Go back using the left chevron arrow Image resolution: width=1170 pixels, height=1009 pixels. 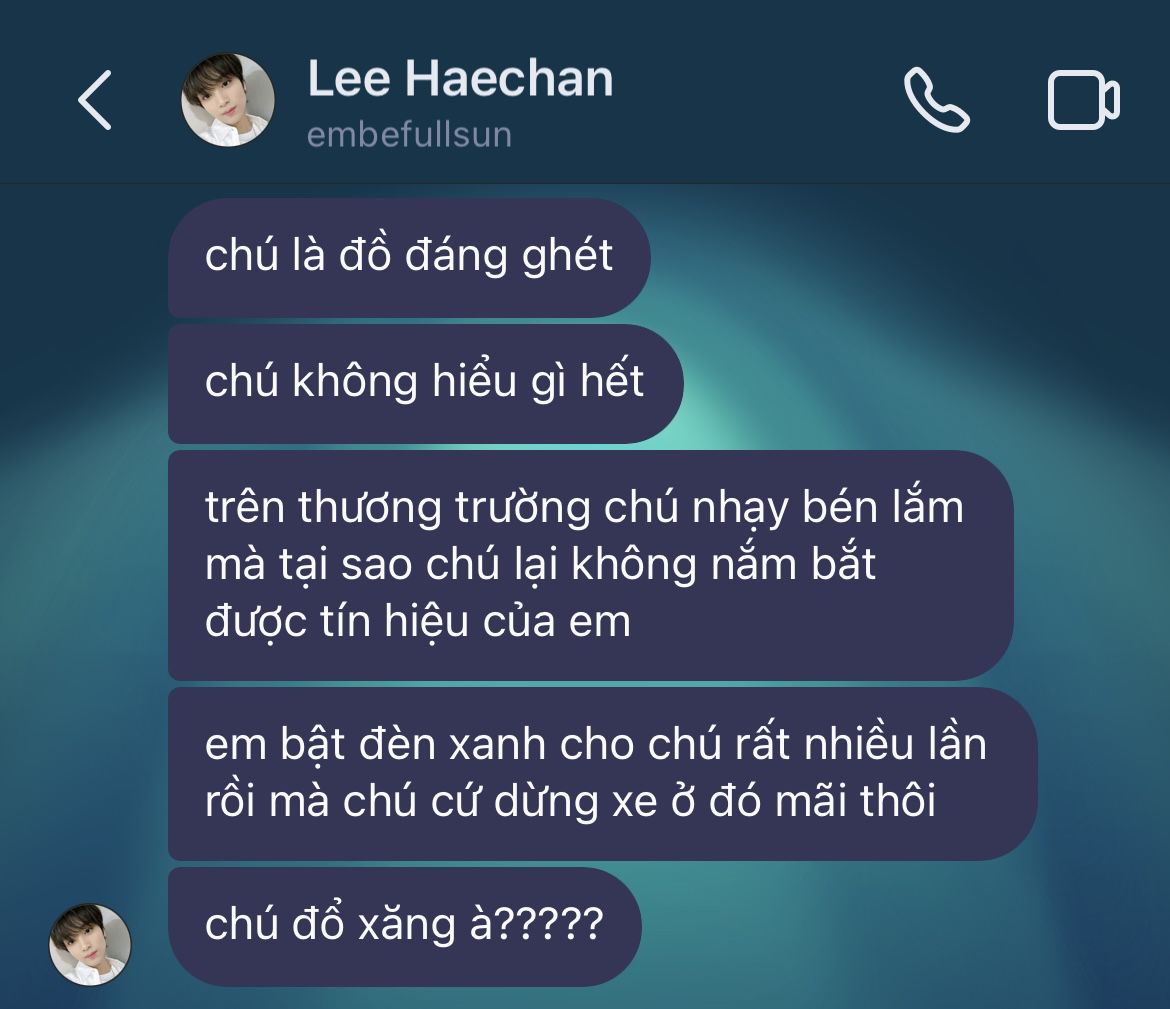(x=95, y=100)
